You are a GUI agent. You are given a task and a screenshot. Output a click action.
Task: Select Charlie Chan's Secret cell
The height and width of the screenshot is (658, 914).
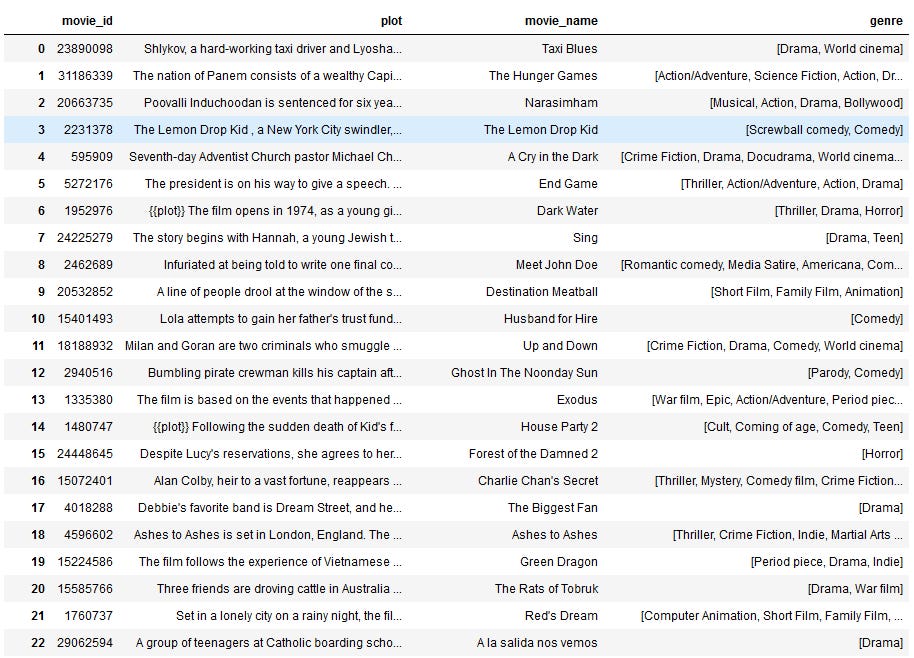pyautogui.click(x=537, y=481)
